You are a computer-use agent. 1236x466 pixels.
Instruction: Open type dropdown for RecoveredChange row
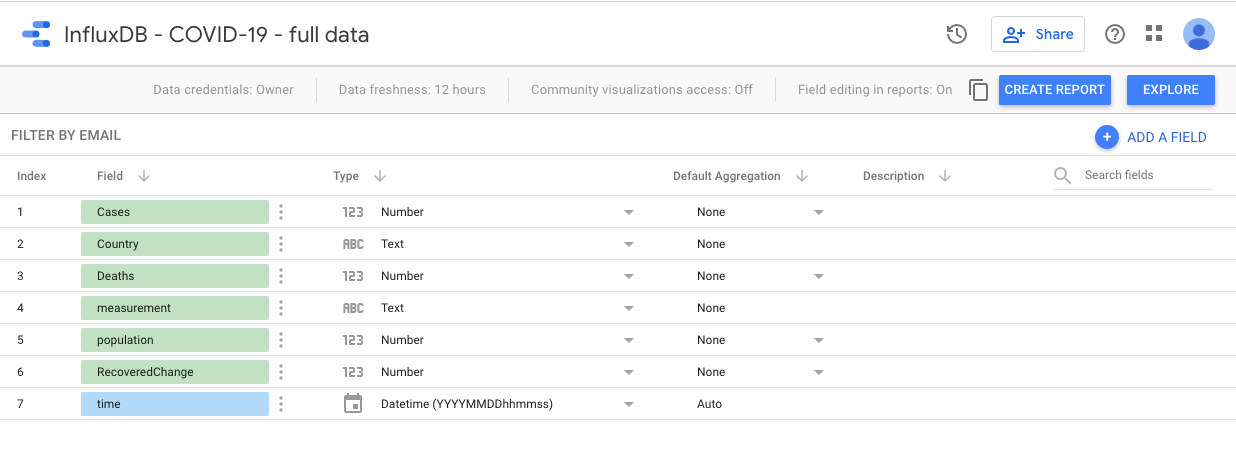click(x=629, y=372)
